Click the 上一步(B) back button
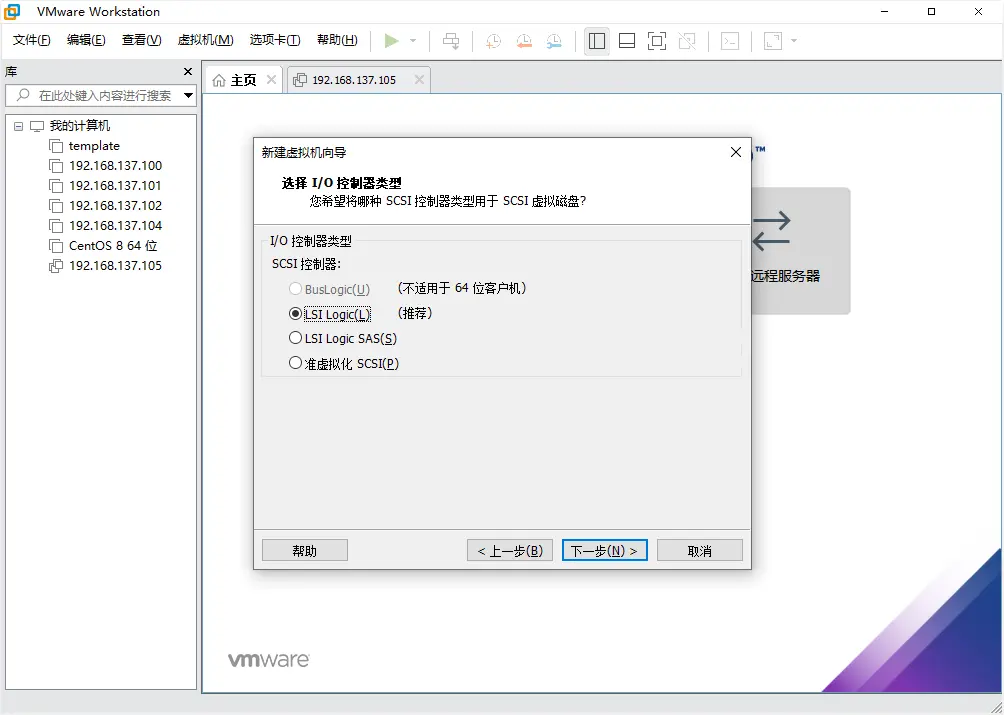 point(510,550)
